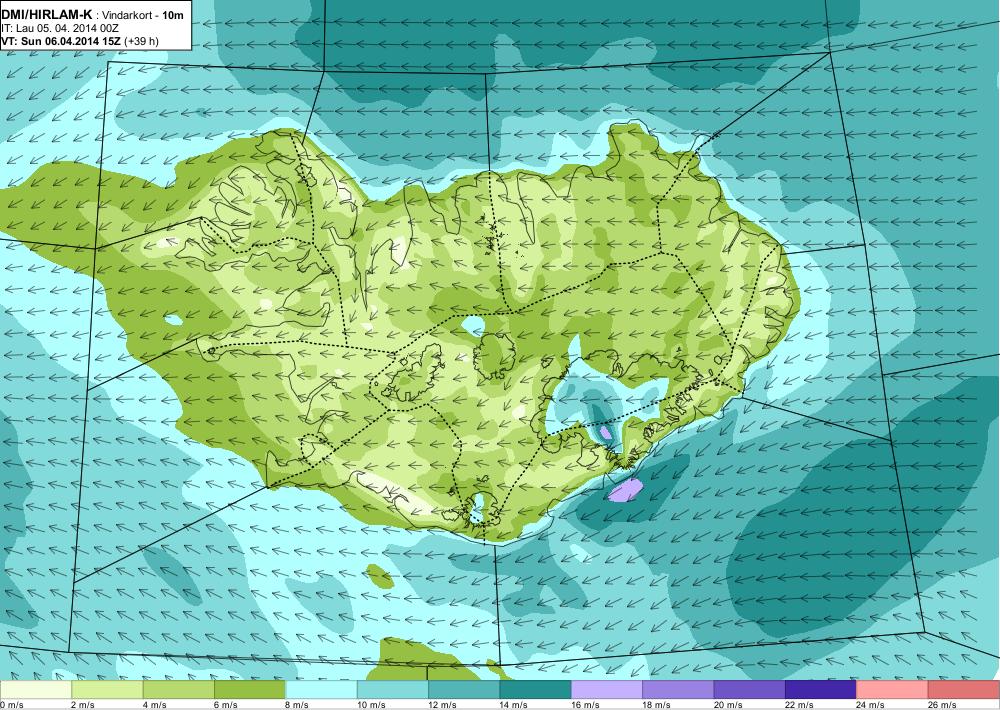Click the "IT: Lau 05. 04. 2014 00Z" line
1000x710 pixels.
point(59,28)
